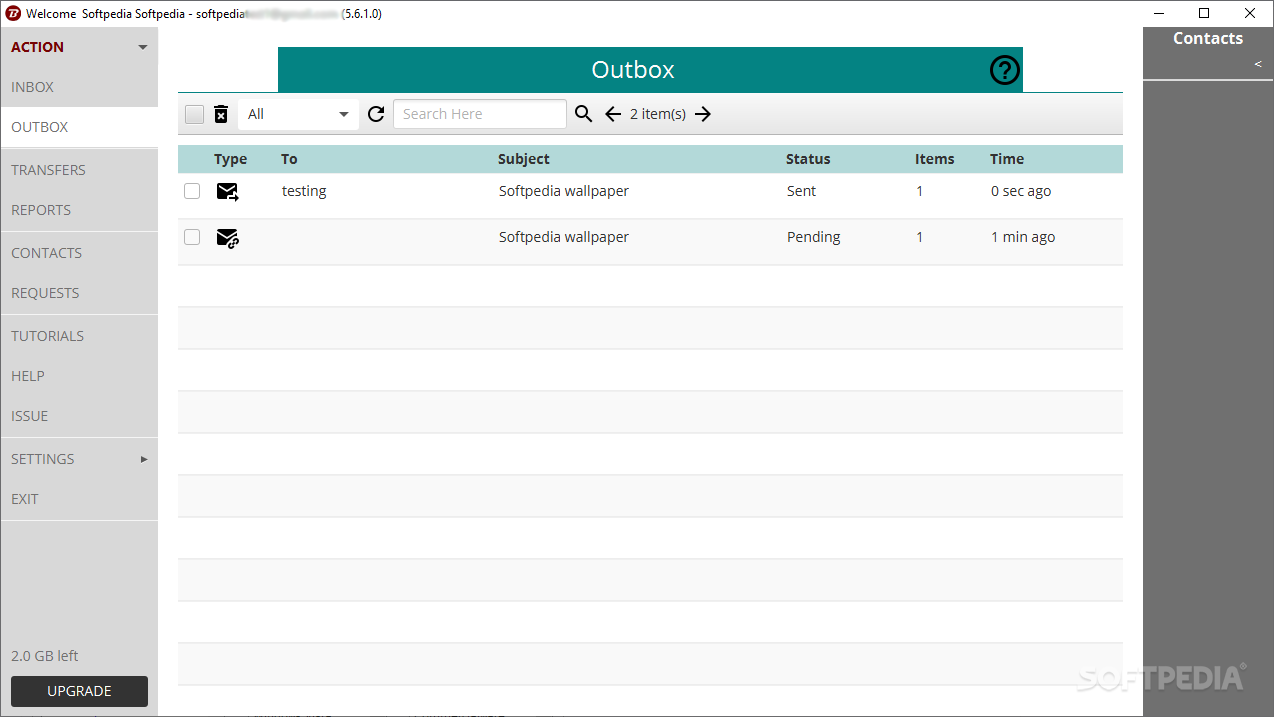Click the '0 sec ago' time cell
This screenshot has width=1274, height=717.
click(1021, 191)
